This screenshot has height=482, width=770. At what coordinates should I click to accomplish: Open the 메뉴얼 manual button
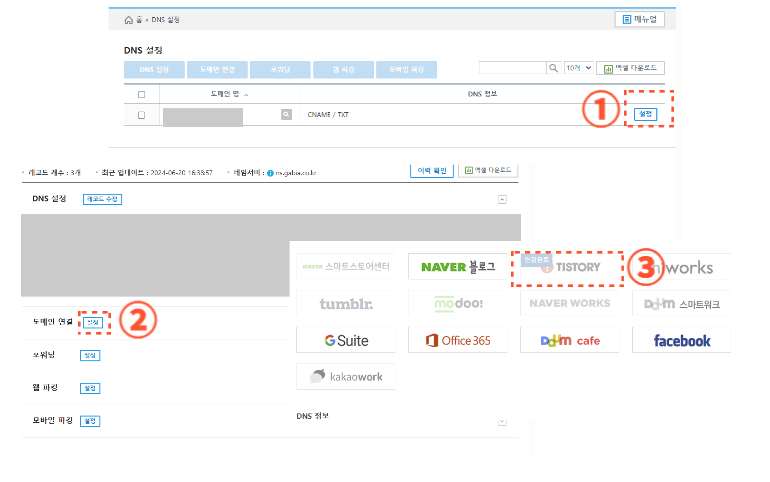click(639, 19)
